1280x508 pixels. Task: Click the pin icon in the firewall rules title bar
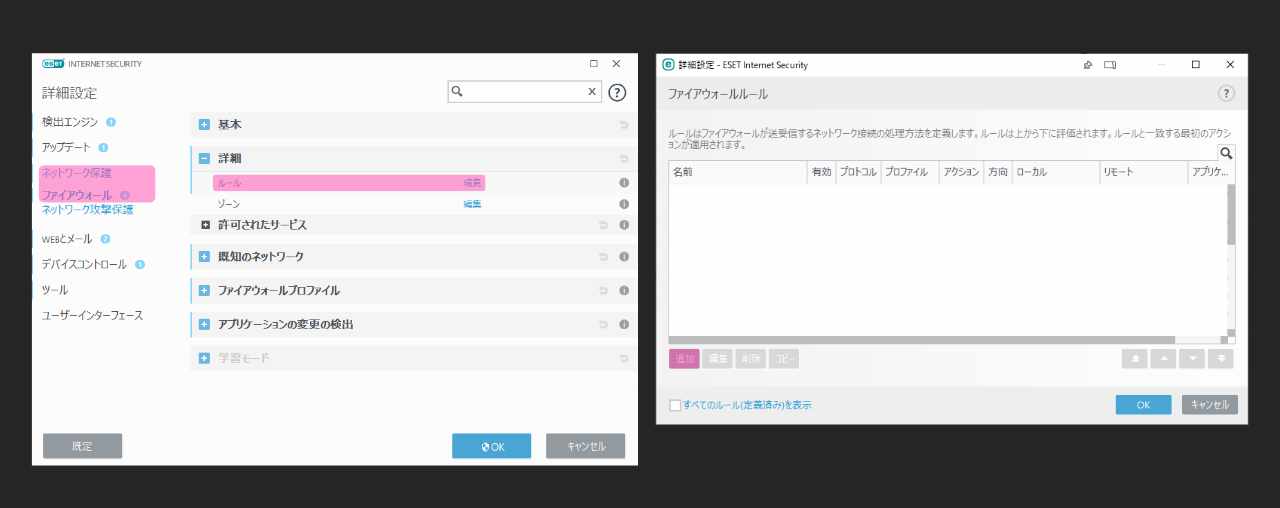pyautogui.click(x=1088, y=65)
